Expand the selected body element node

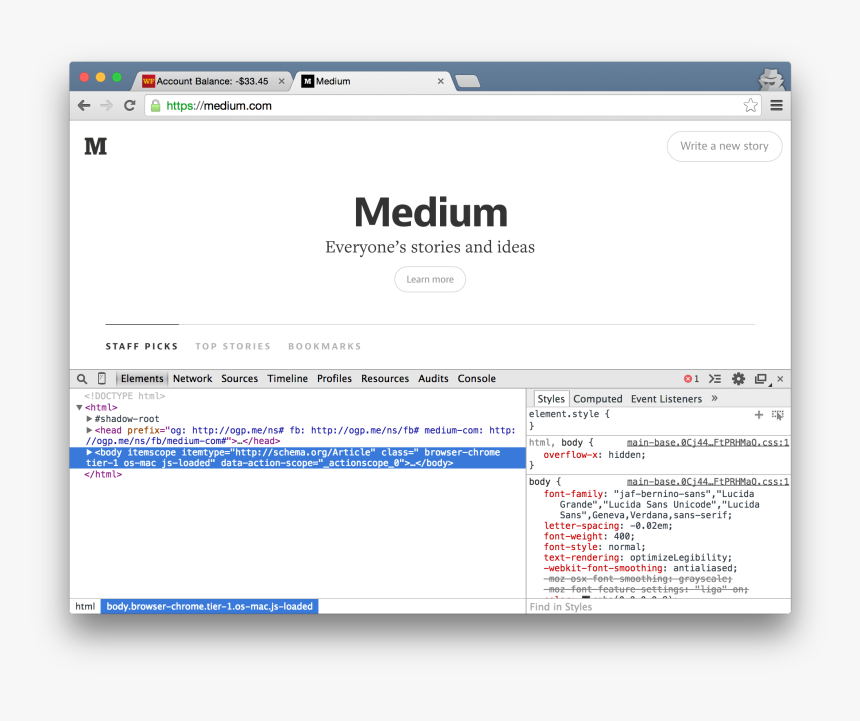pos(89,452)
